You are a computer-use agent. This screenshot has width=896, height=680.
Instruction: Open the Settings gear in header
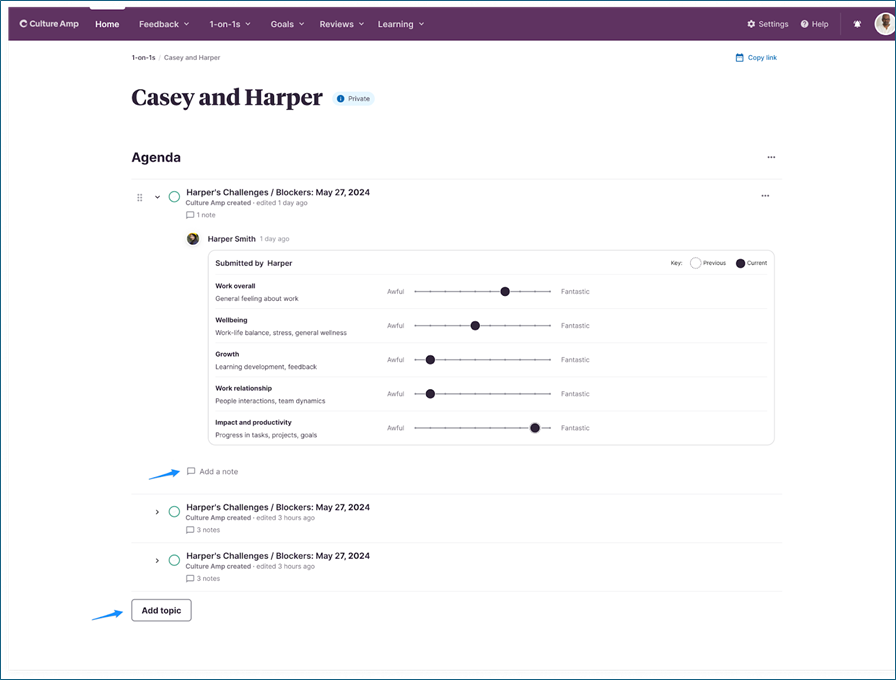coord(752,24)
